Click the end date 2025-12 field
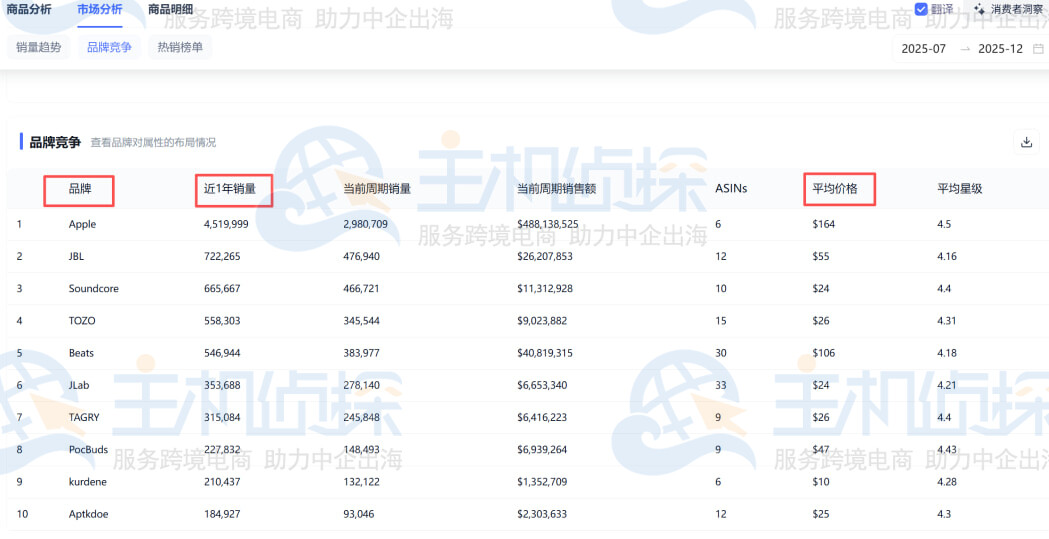Screen dimensions: 1049x539 point(1000,49)
